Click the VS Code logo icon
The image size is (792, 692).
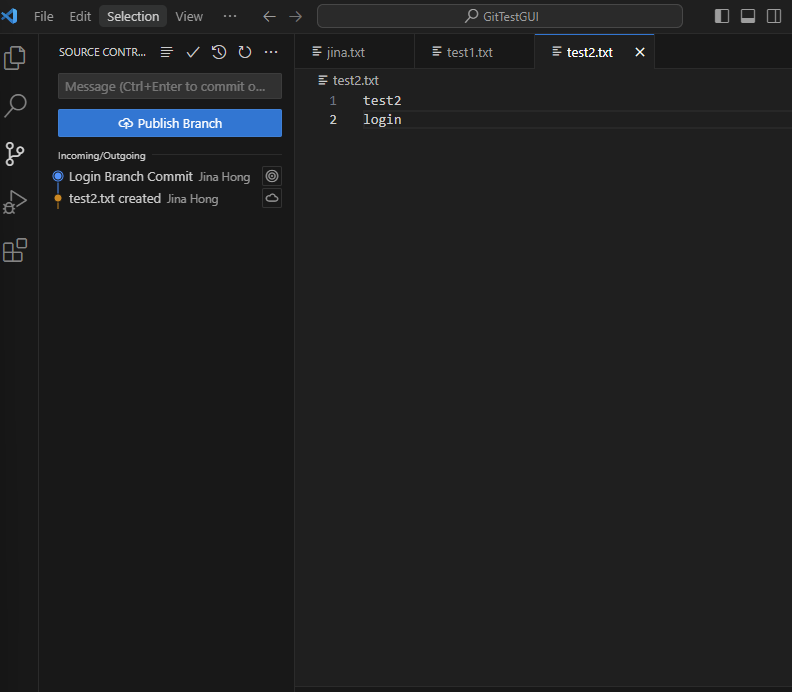[x=9, y=16]
